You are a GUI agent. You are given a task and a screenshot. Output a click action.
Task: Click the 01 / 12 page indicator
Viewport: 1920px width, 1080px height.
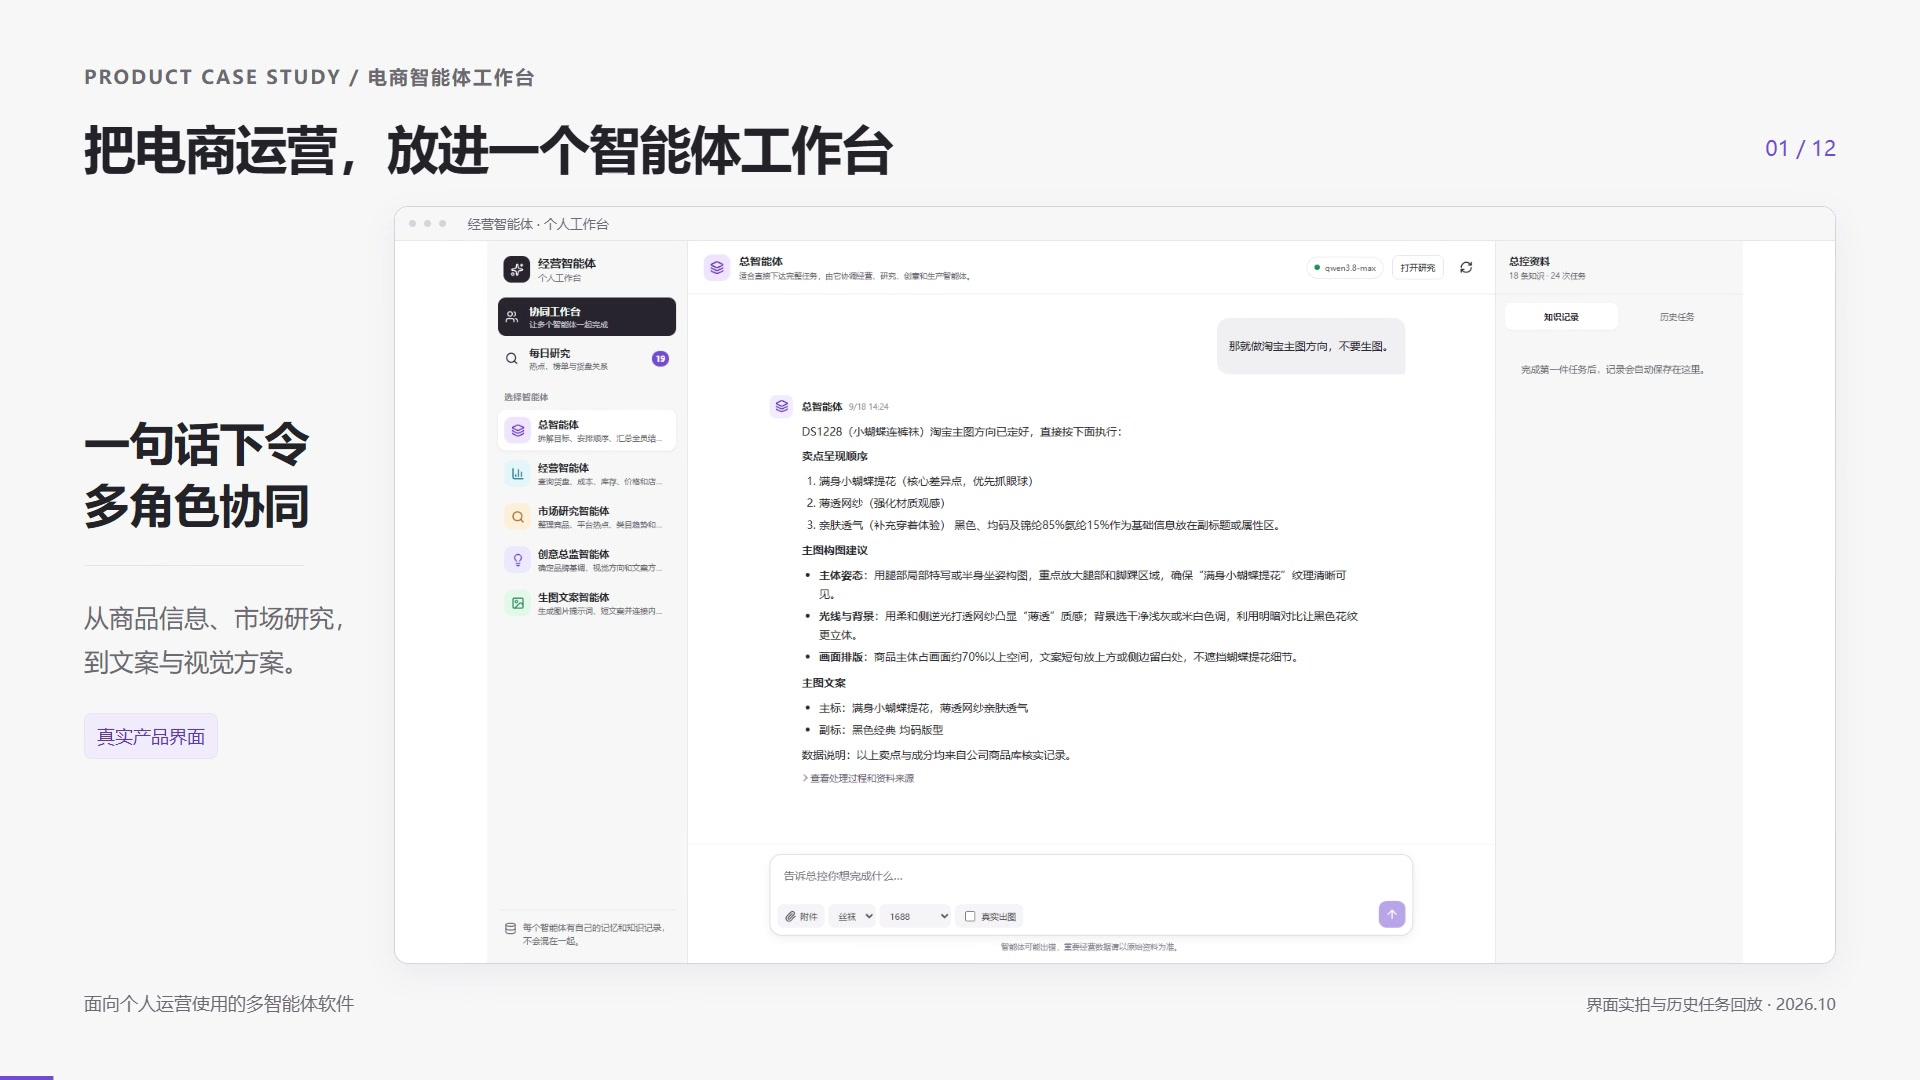pos(1800,148)
